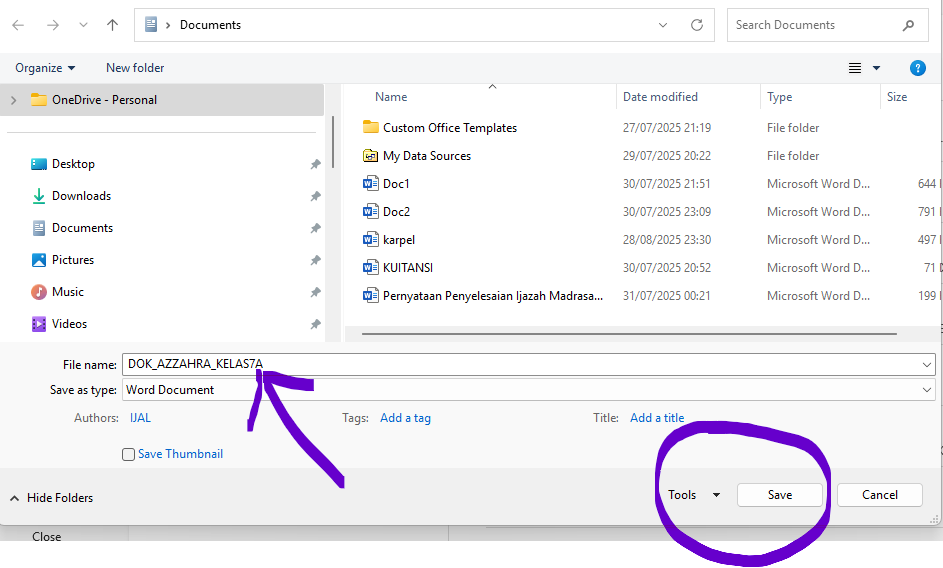The width and height of the screenshot is (943, 568).
Task: Click the Up one level arrow icon
Action: (112, 25)
